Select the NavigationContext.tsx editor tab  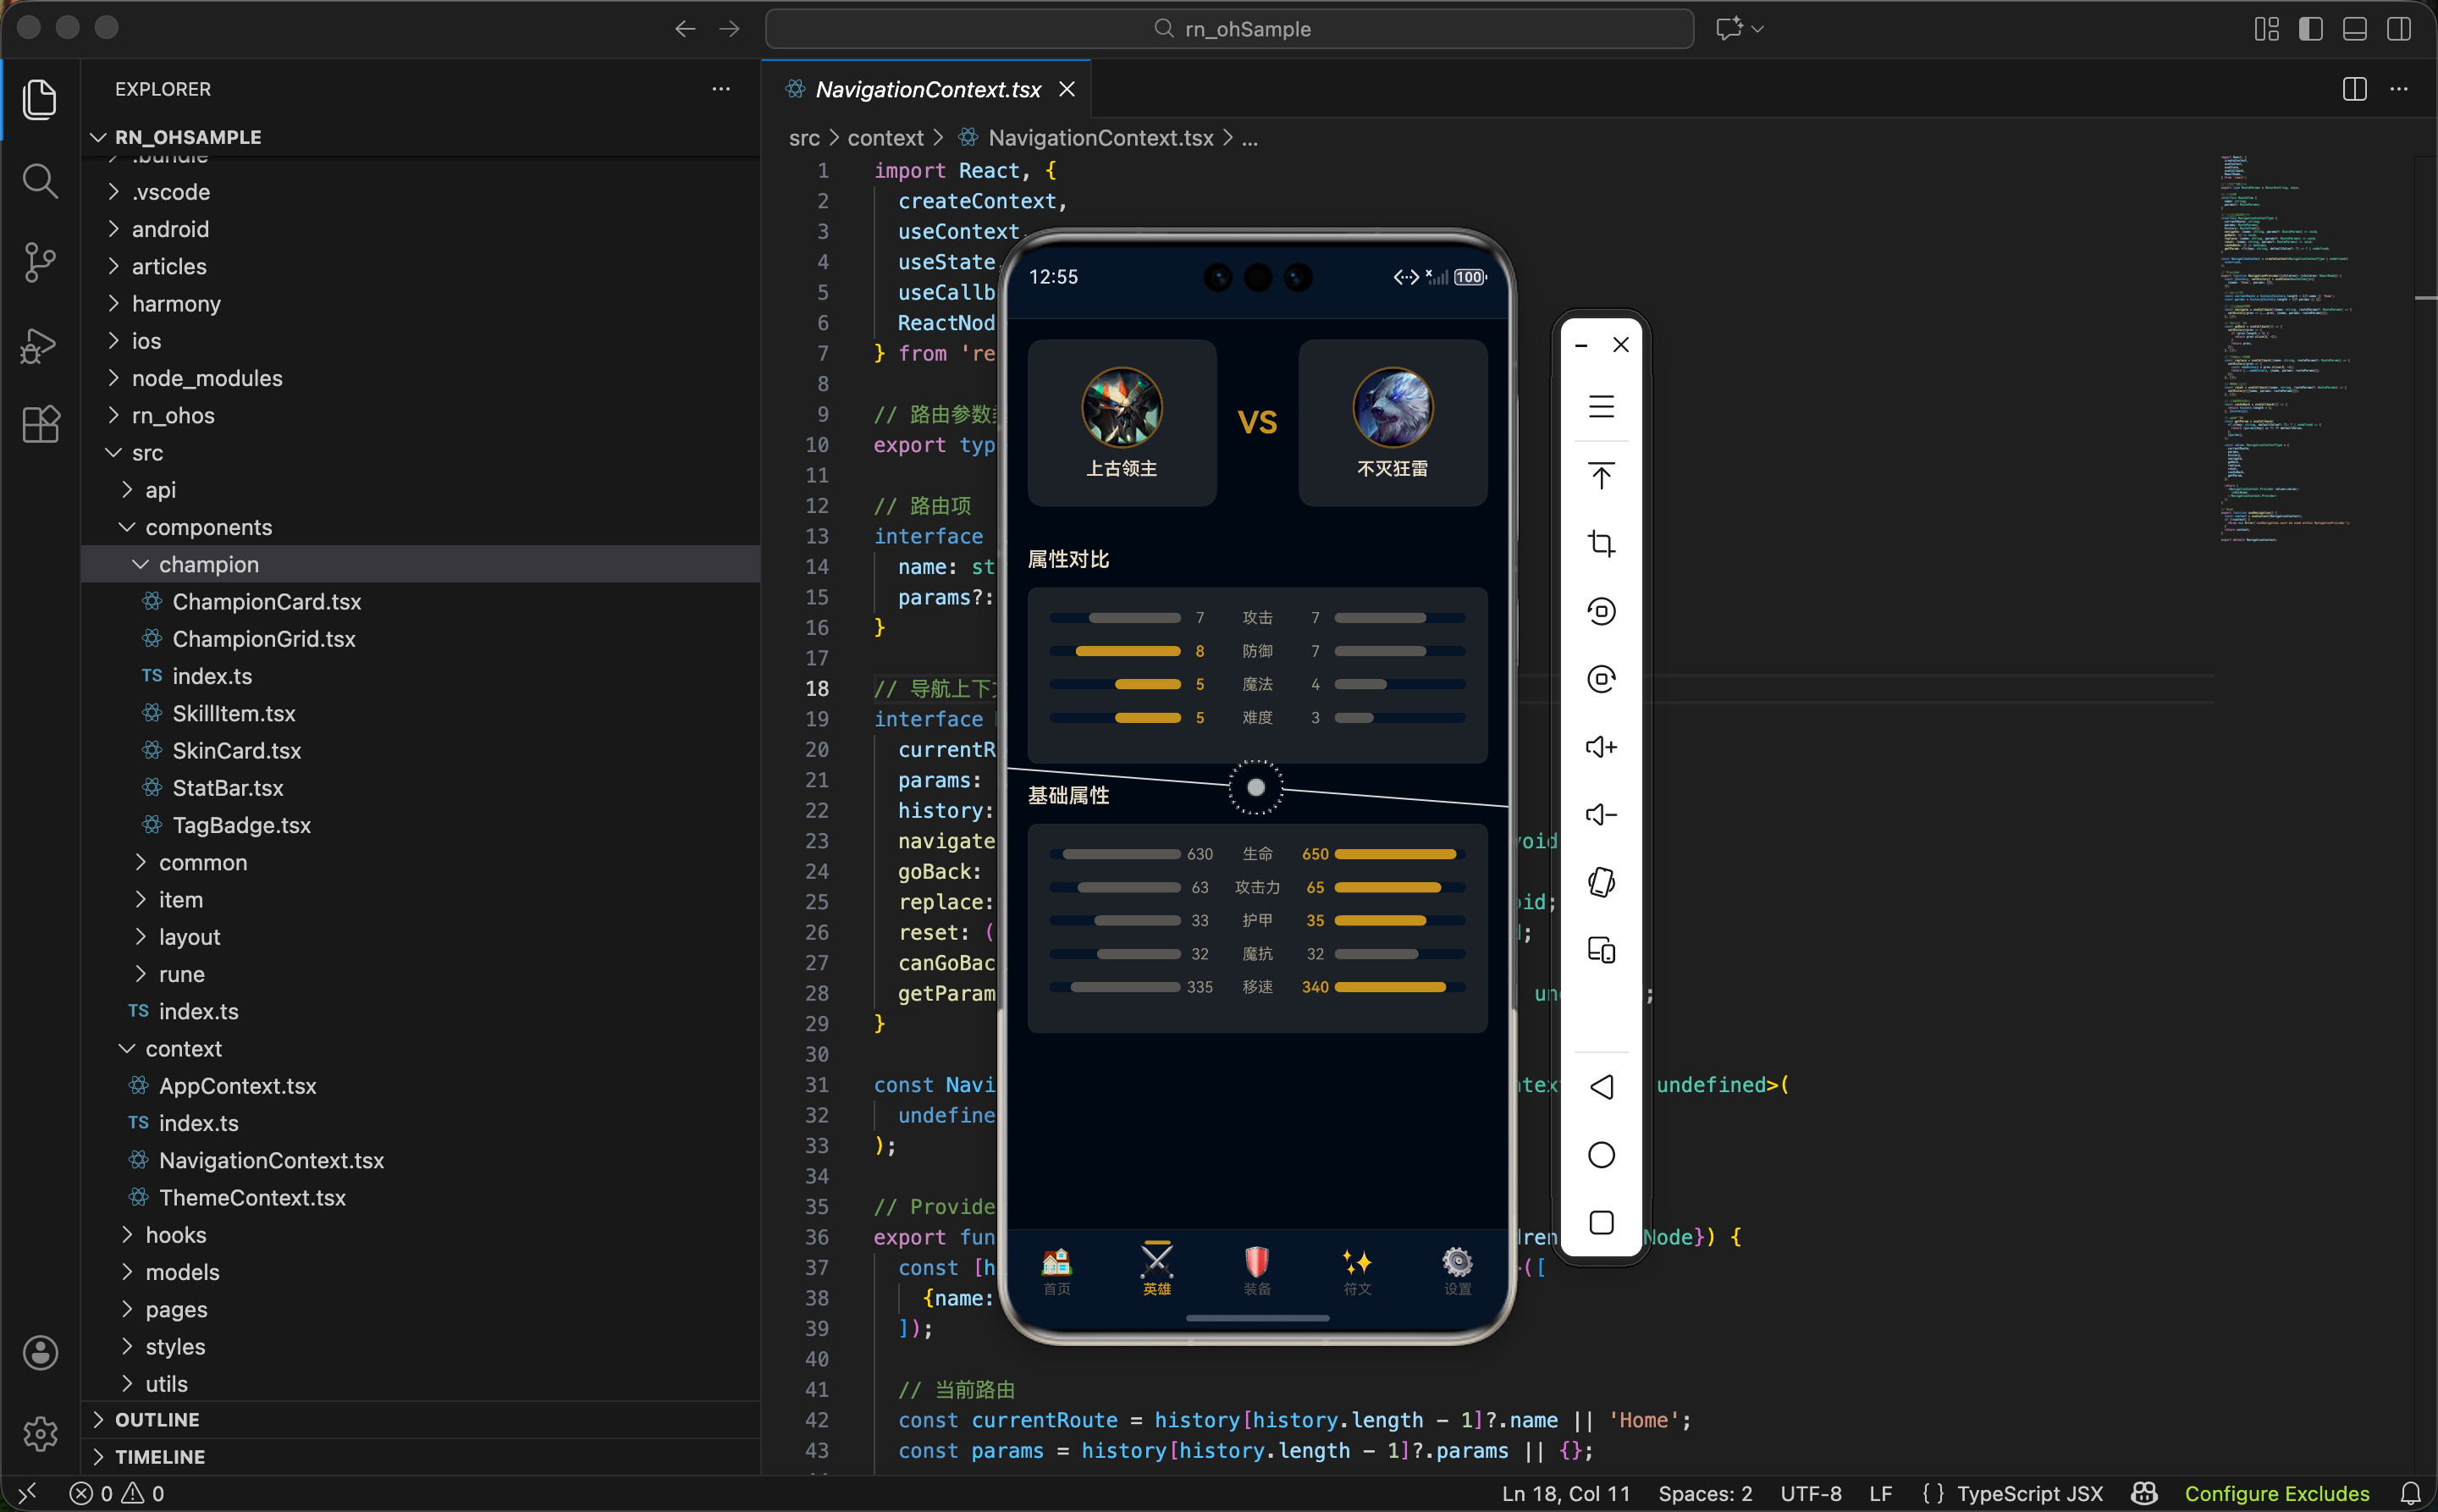coord(927,89)
